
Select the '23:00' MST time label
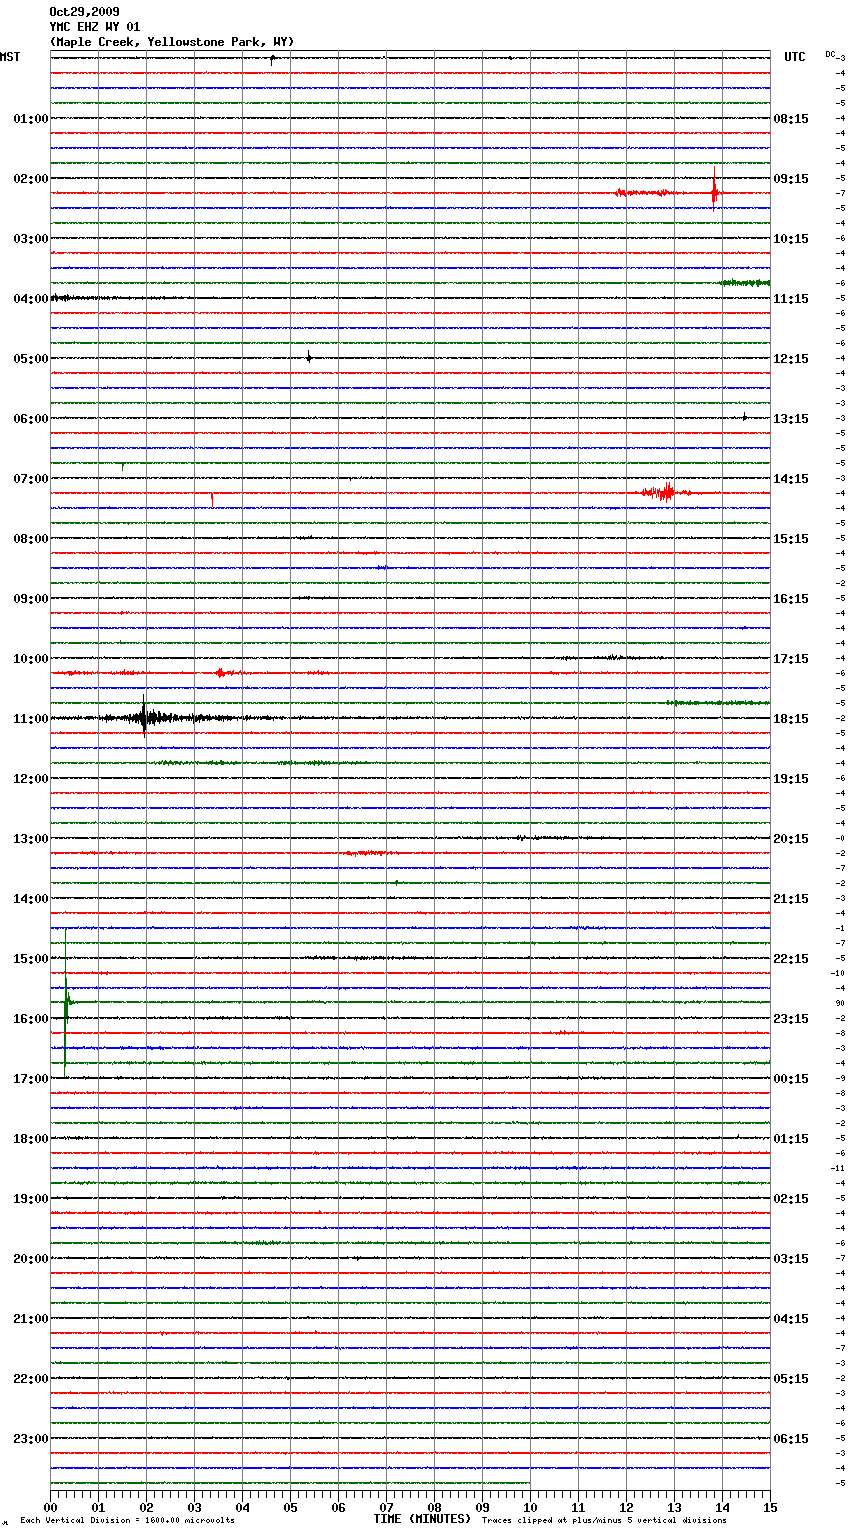point(31,1438)
